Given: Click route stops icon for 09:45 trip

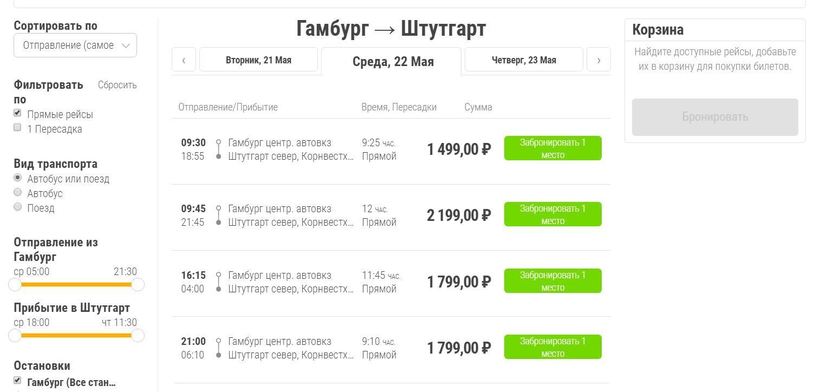Looking at the screenshot, I should point(219,215).
